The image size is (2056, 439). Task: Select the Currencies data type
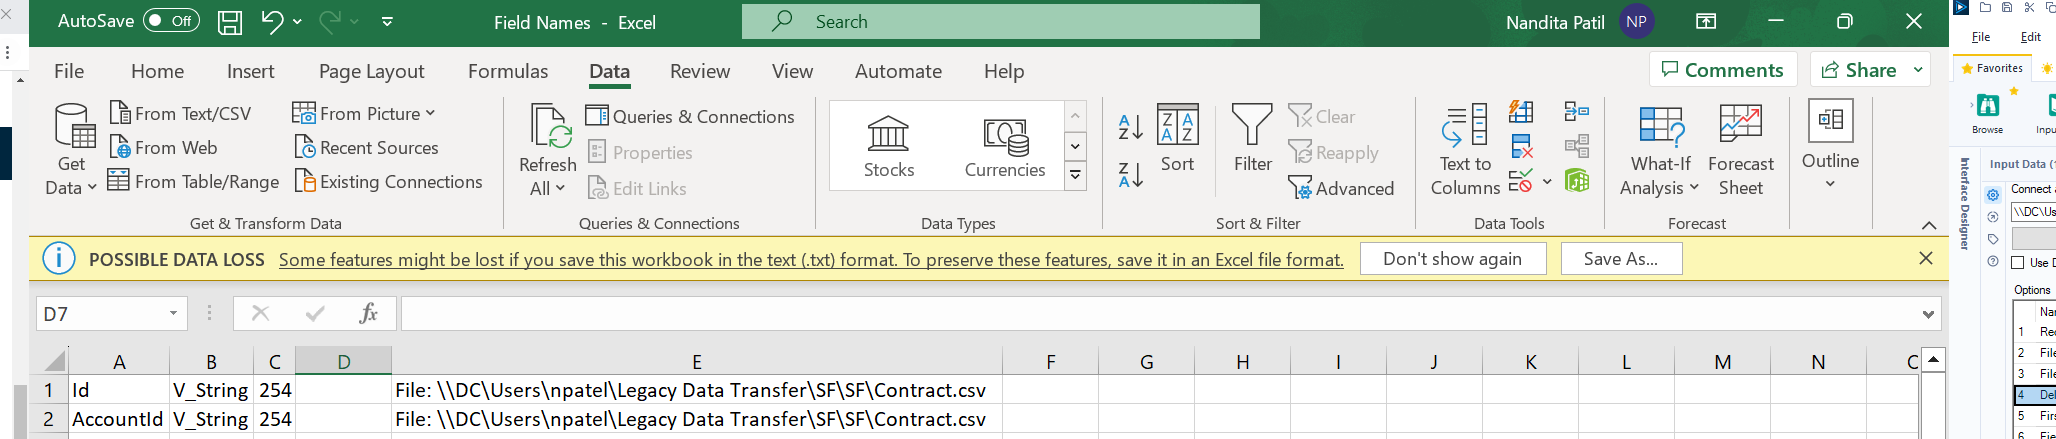(x=1004, y=145)
